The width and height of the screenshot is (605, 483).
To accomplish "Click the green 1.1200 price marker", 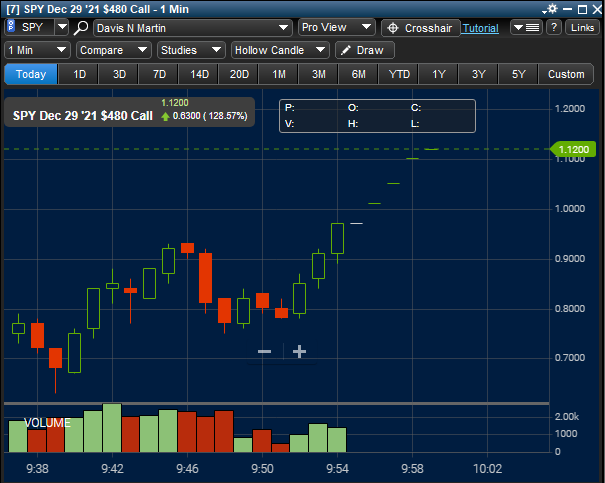I will 576,149.
